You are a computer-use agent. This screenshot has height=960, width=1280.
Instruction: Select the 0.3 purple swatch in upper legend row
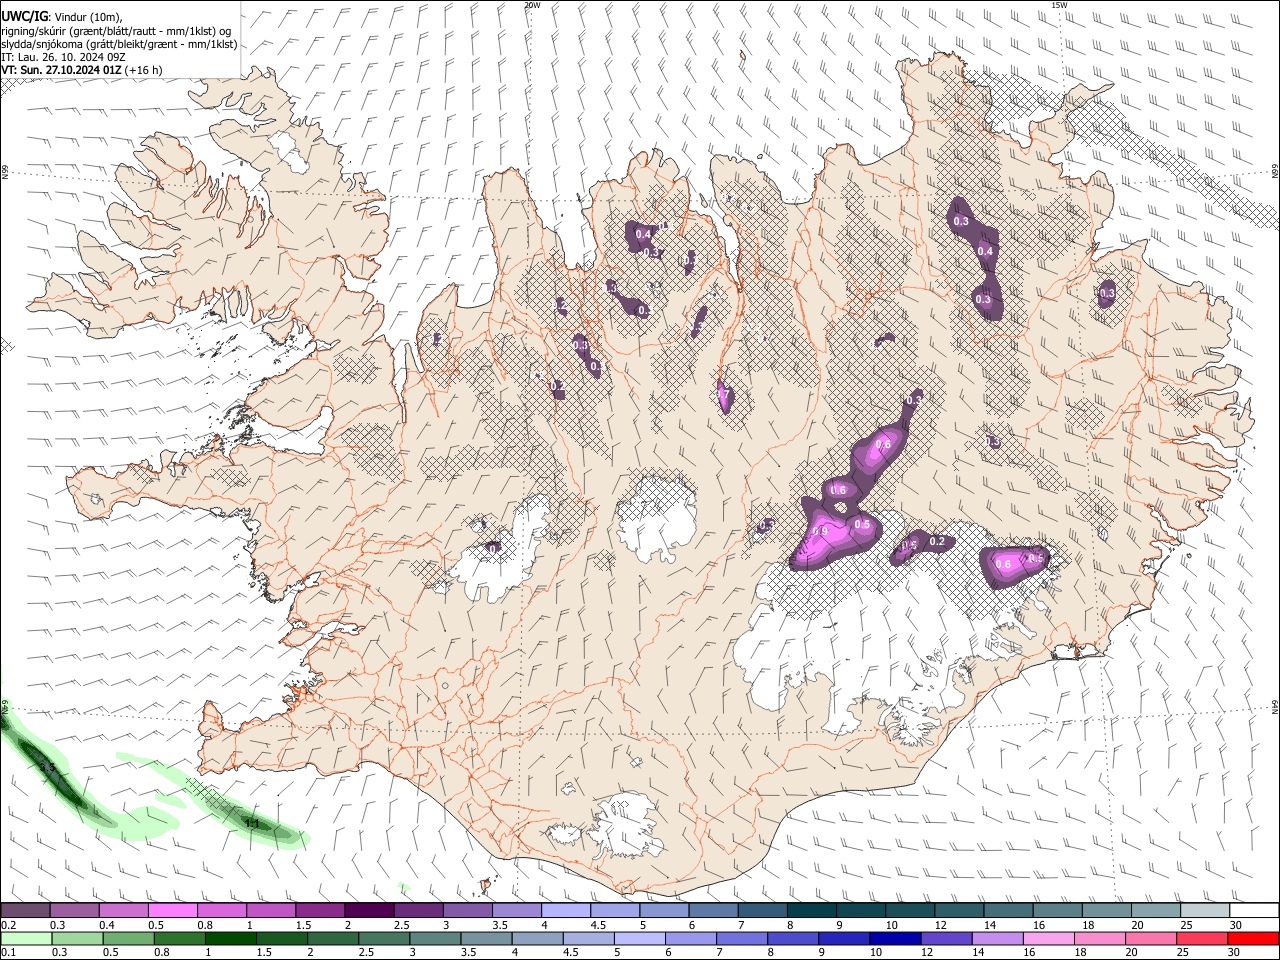pos(74,911)
